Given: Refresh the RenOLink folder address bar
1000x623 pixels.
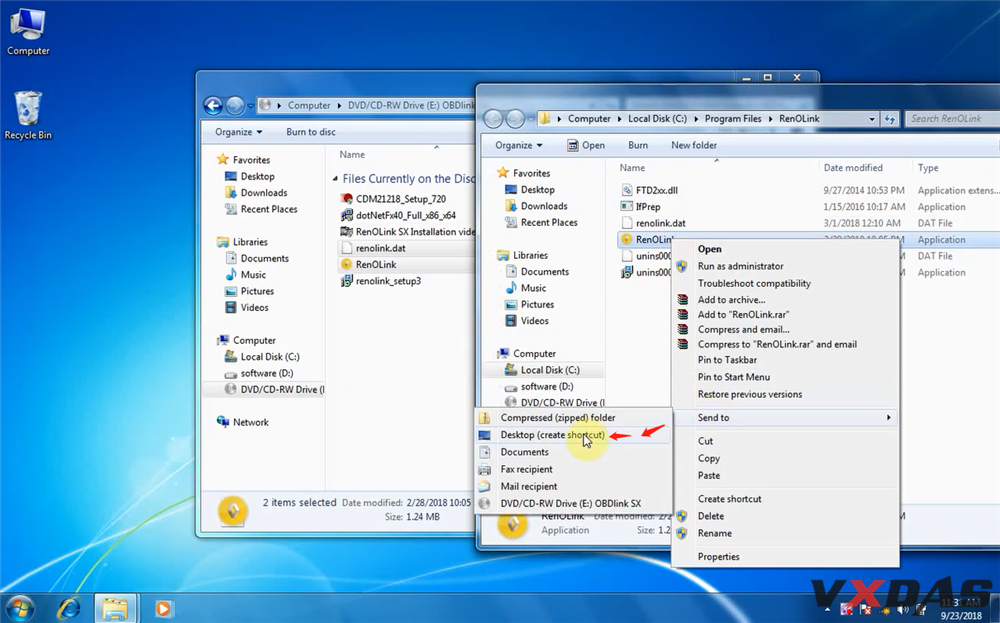Looking at the screenshot, I should [890, 119].
